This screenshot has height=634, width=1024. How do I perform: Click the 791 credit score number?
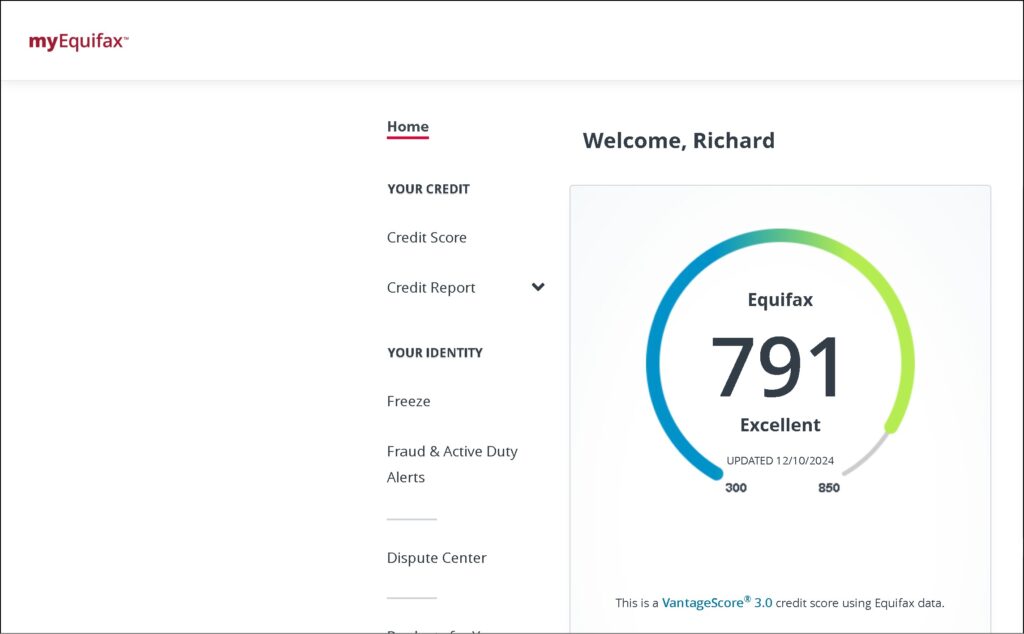point(778,367)
